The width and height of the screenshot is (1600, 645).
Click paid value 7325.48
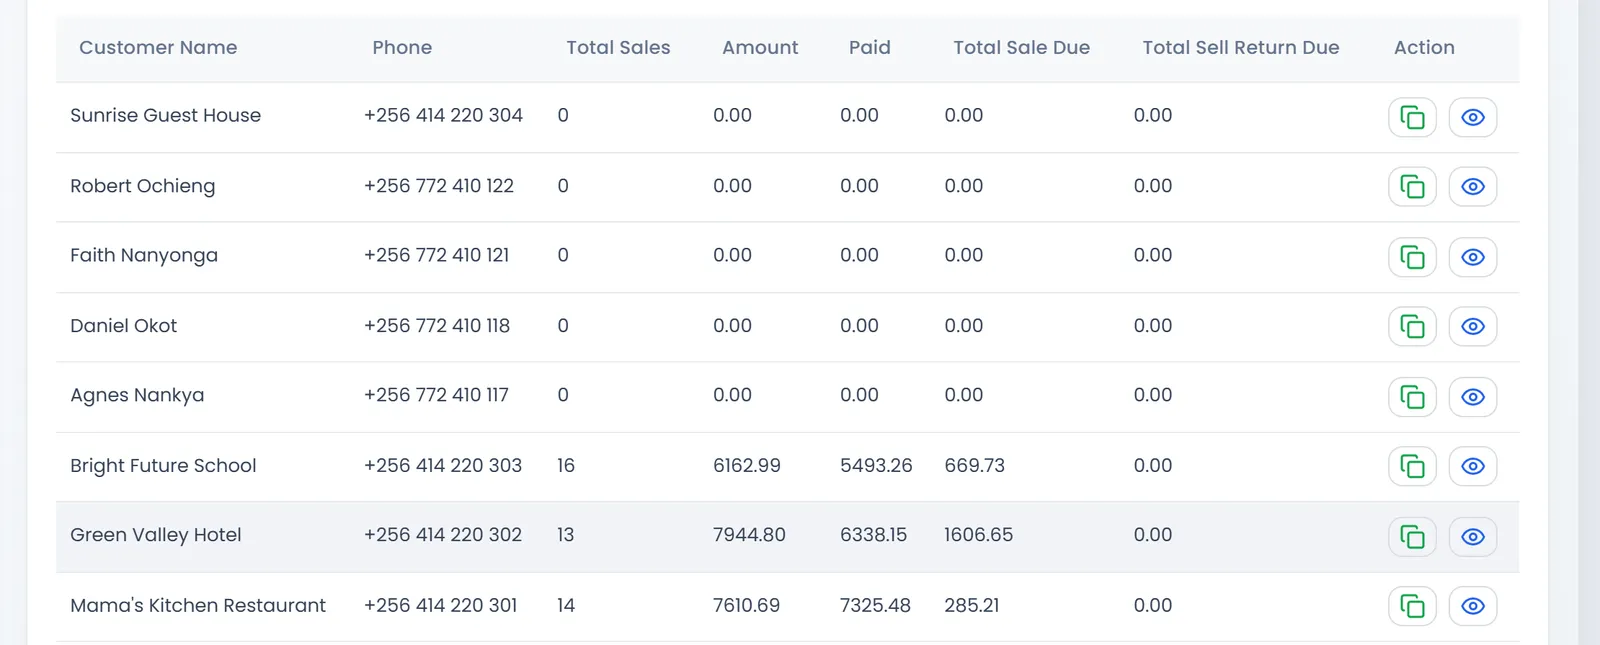[x=875, y=606]
